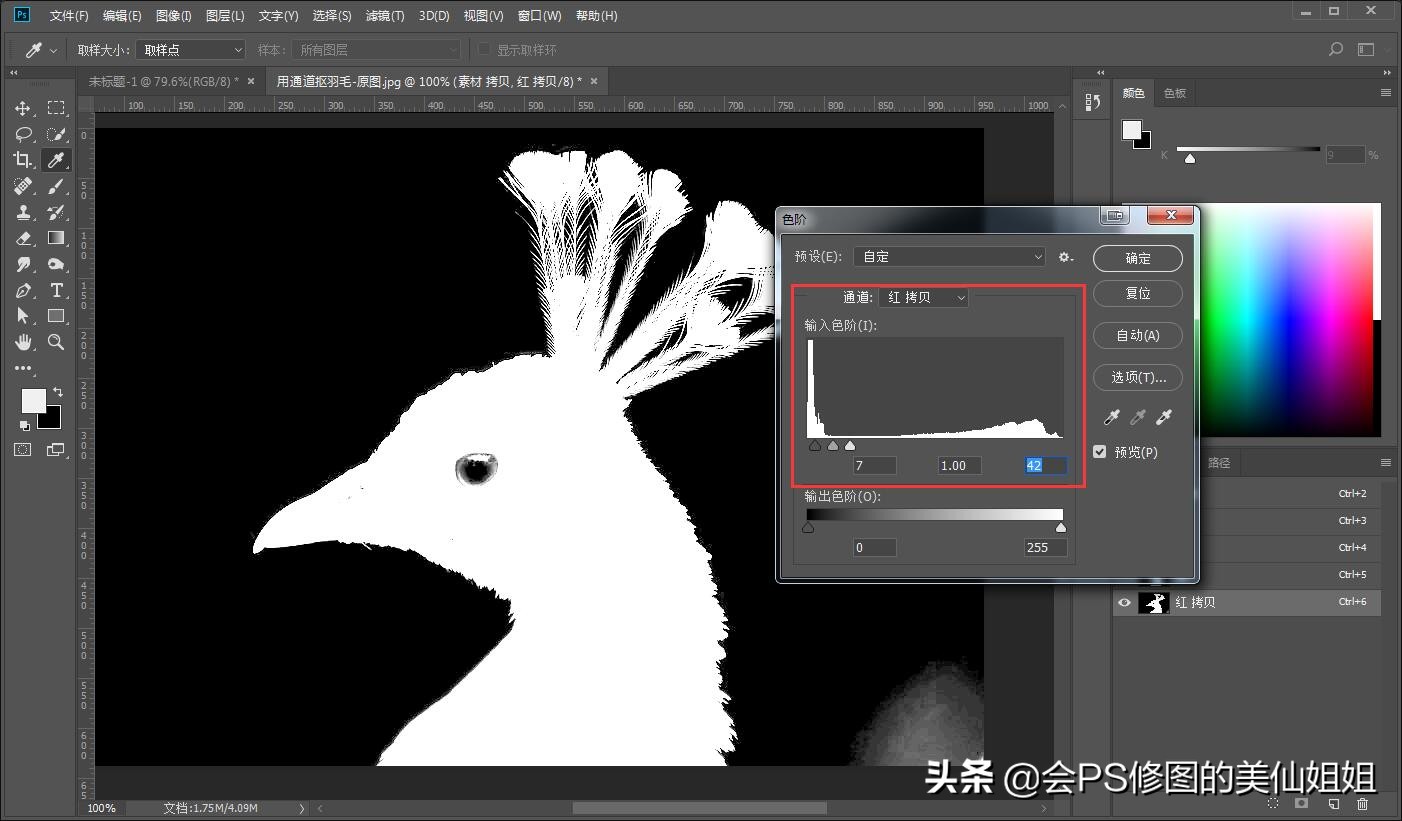Open the 取样大小 dropdown in options bar
This screenshot has width=1402, height=821.
[x=190, y=49]
